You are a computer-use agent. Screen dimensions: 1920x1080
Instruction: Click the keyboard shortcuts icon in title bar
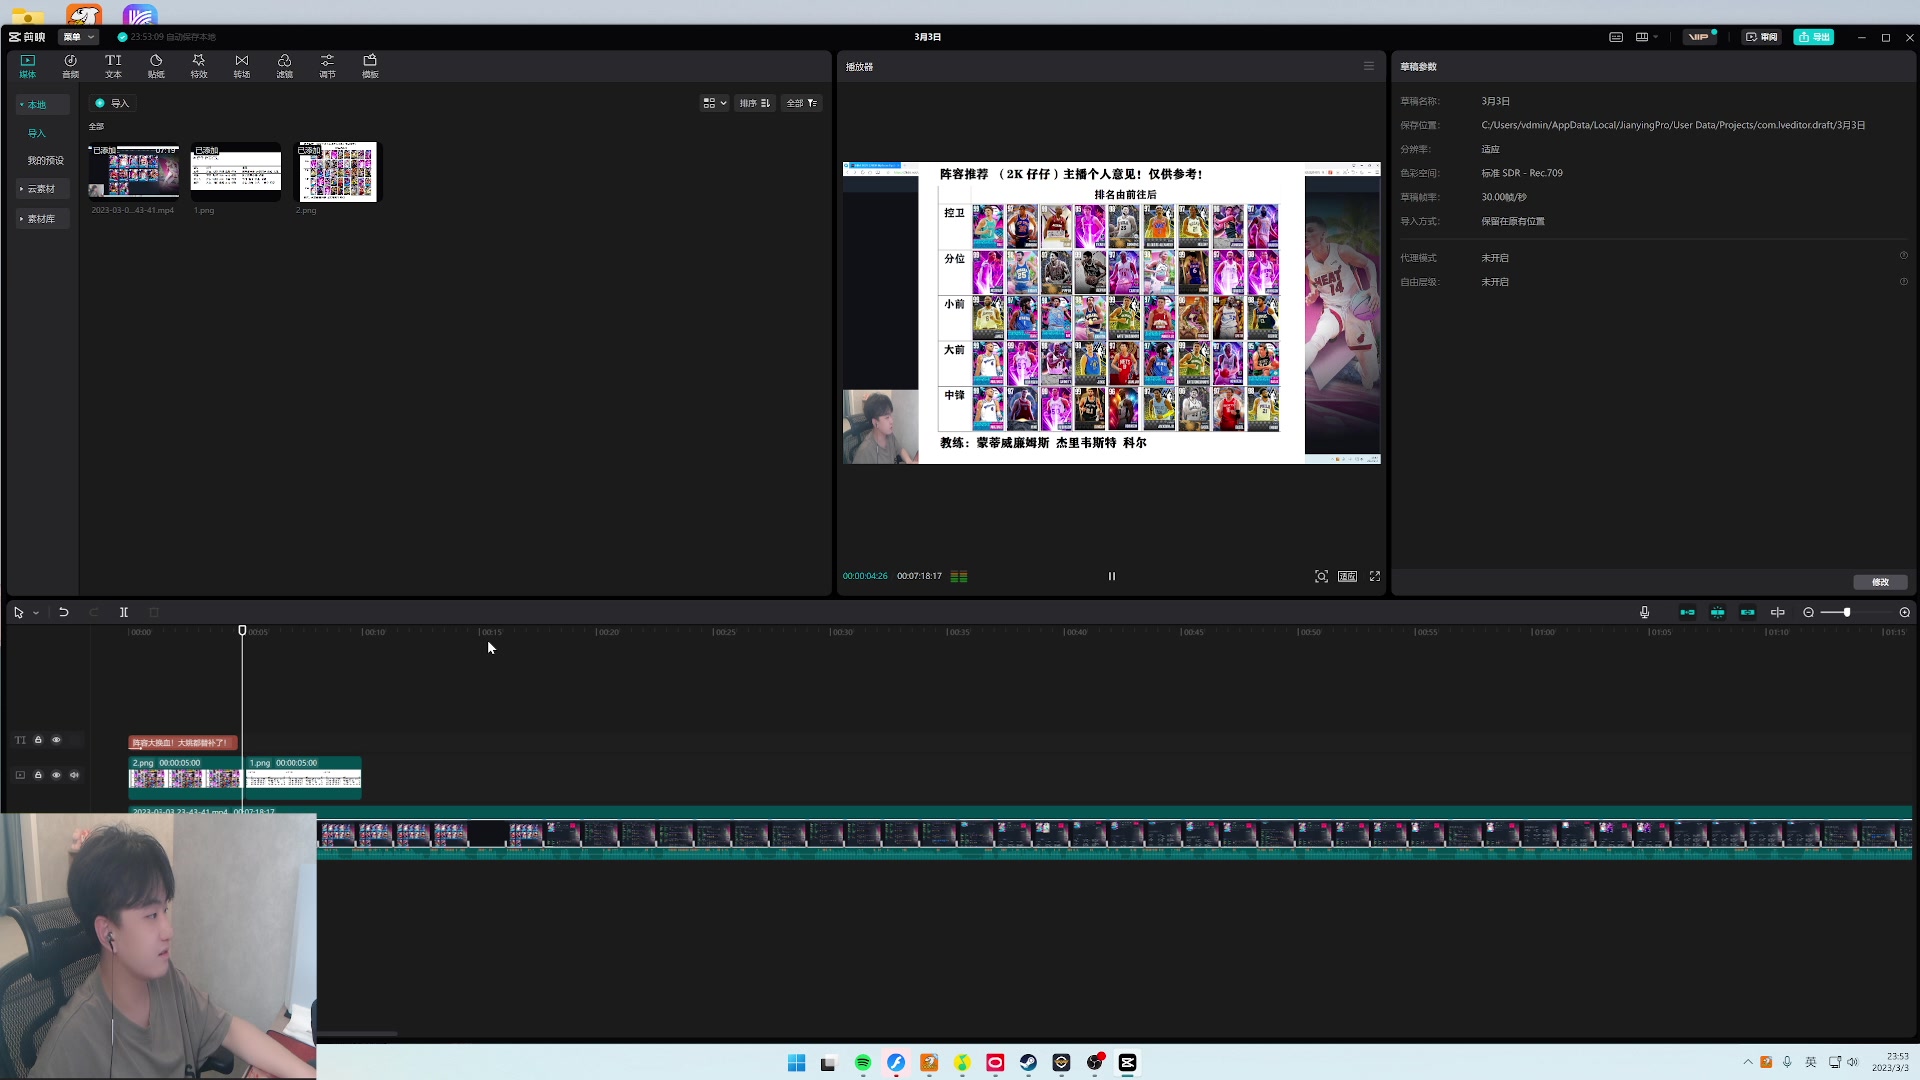[x=1616, y=37]
